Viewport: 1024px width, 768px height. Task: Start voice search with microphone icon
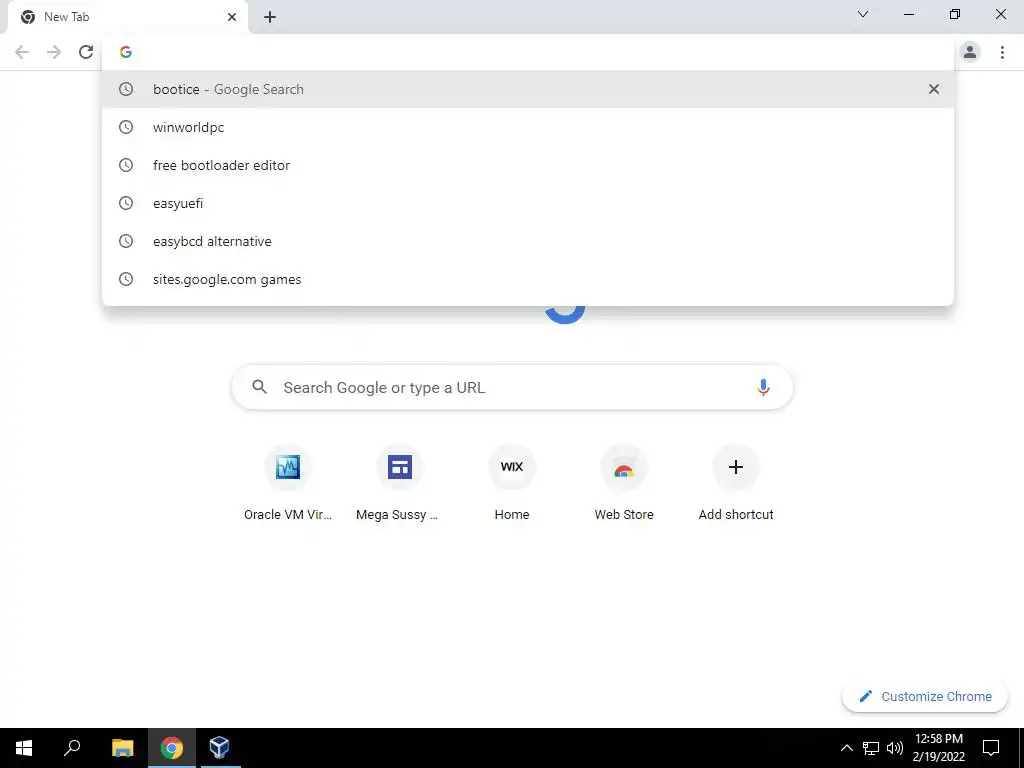[763, 387]
